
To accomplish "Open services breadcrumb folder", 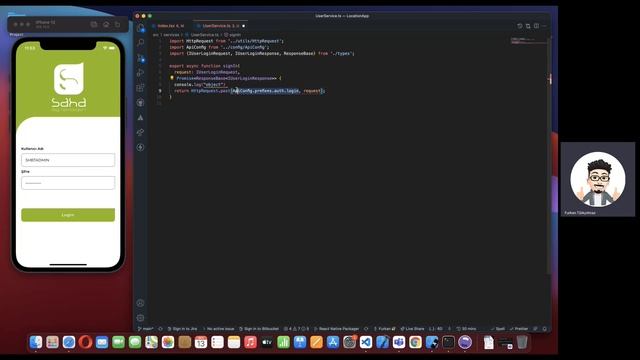I will click(171, 35).
